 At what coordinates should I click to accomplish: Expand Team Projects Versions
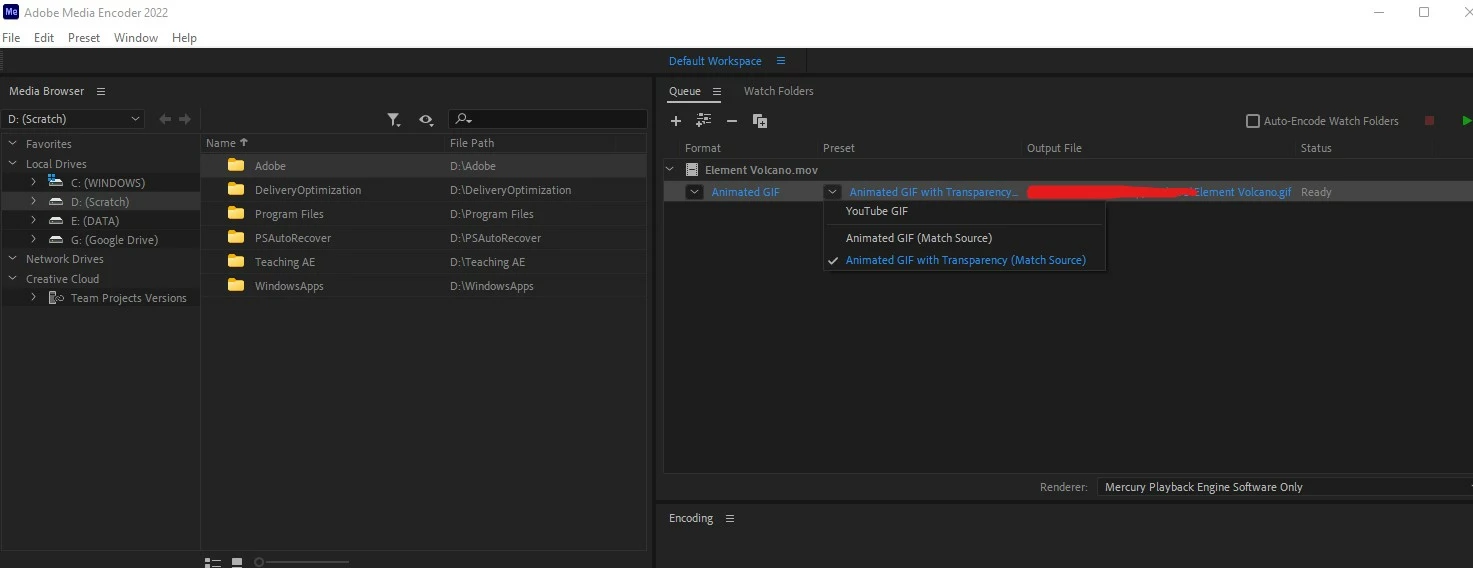(33, 297)
